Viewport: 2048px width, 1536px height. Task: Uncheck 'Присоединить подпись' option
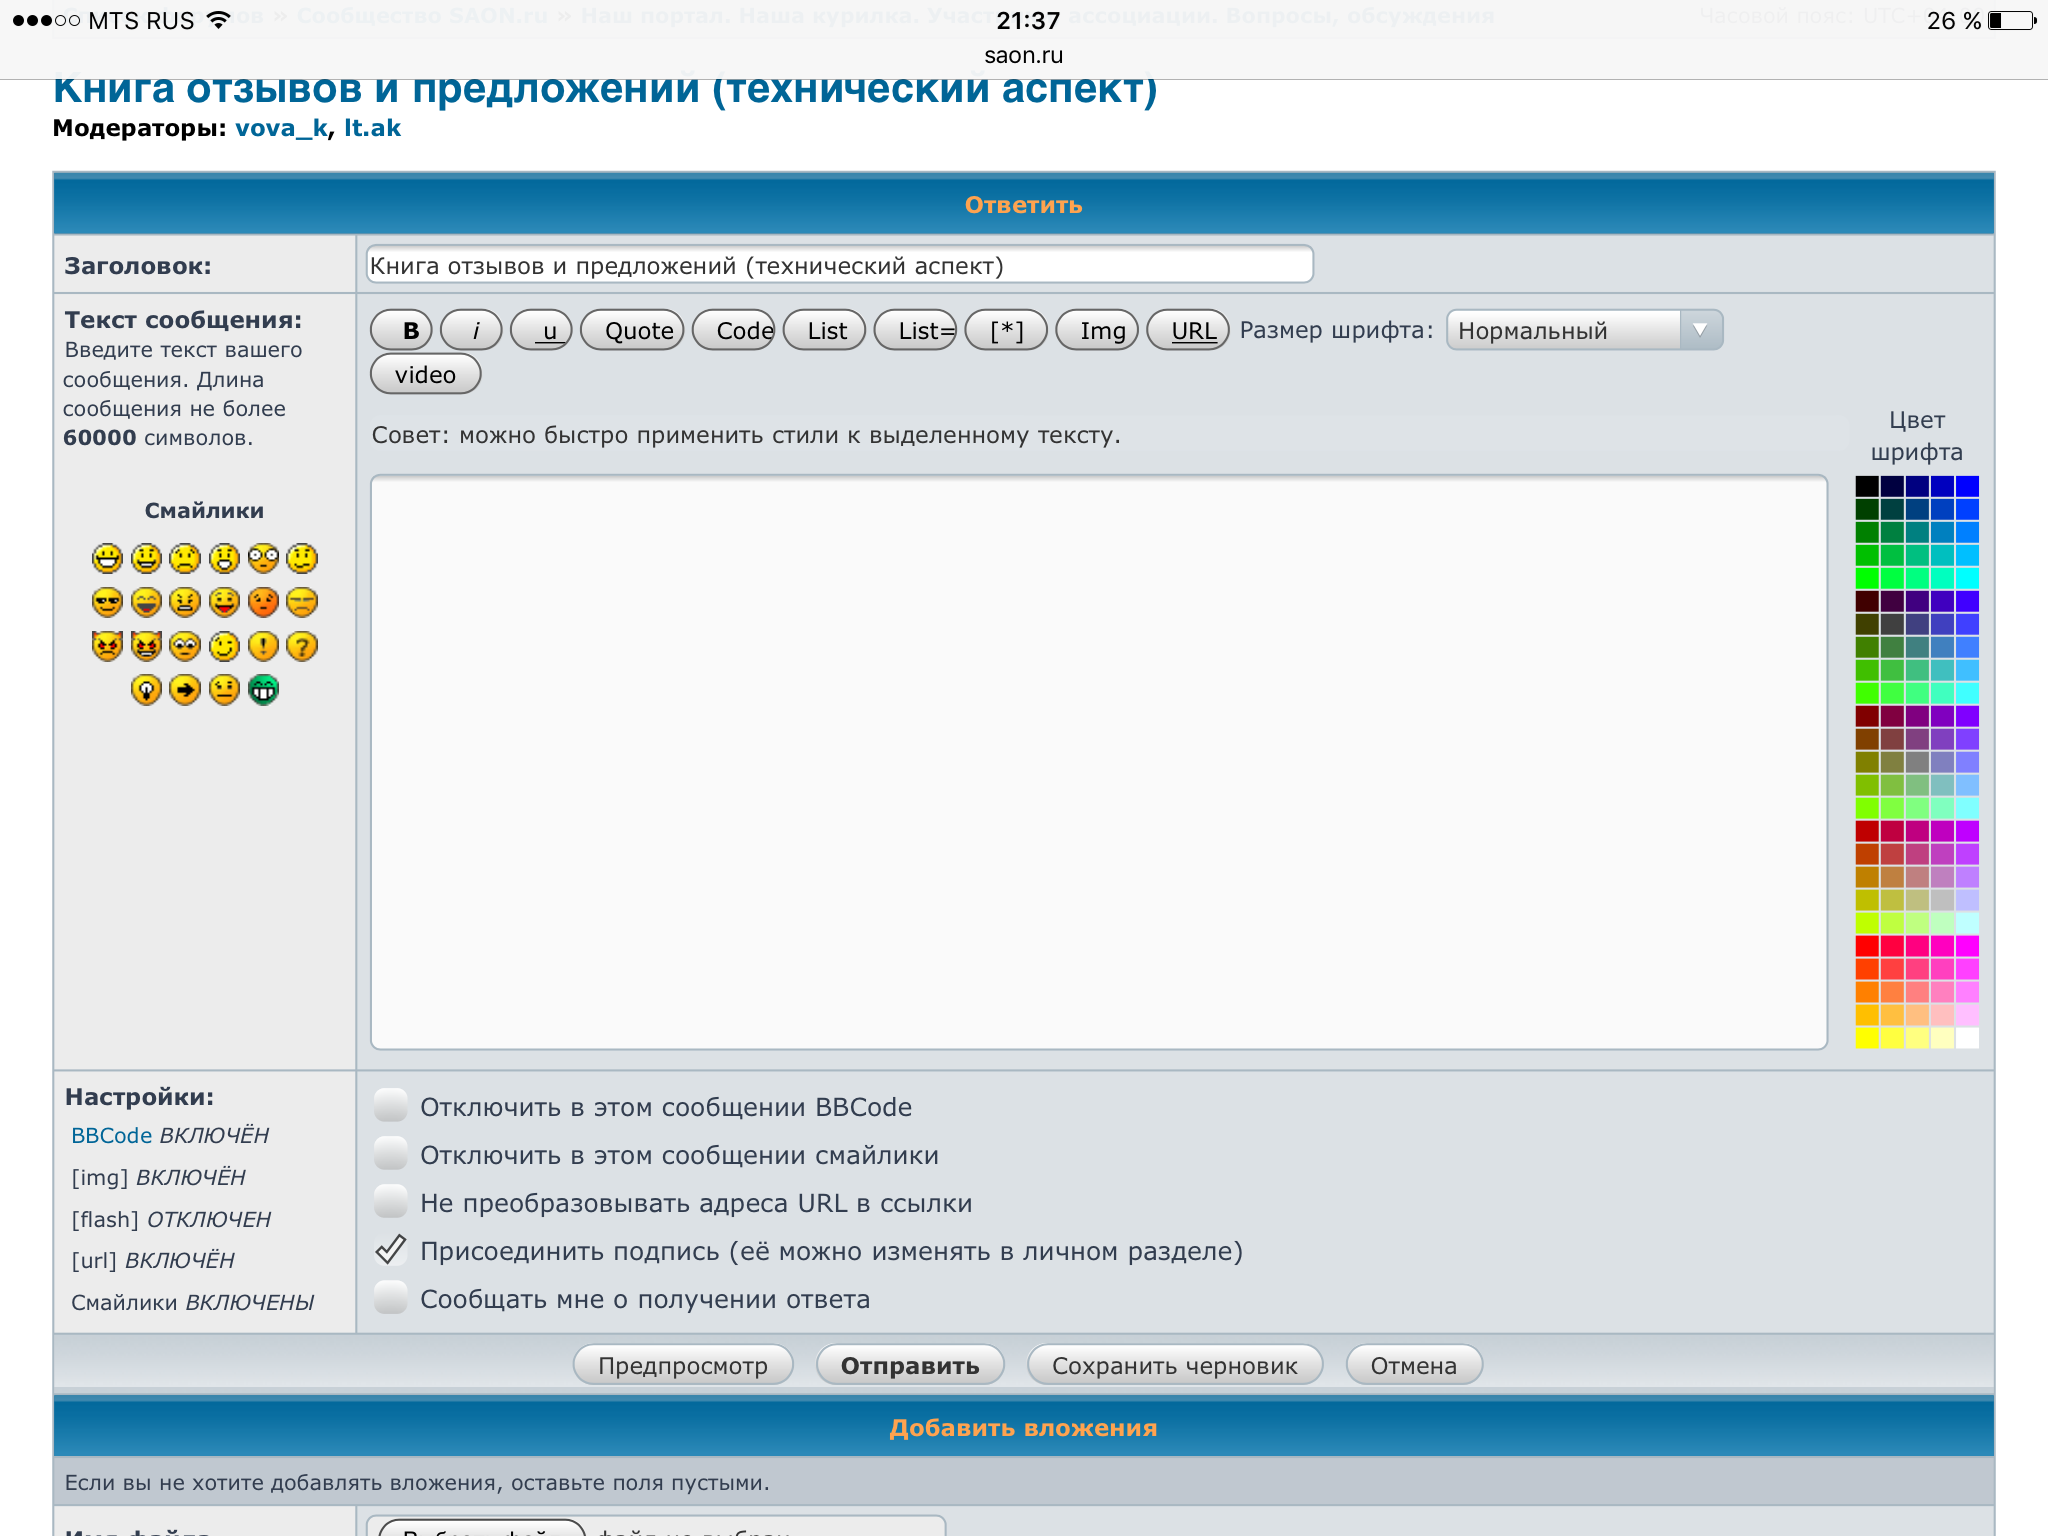click(x=390, y=1250)
